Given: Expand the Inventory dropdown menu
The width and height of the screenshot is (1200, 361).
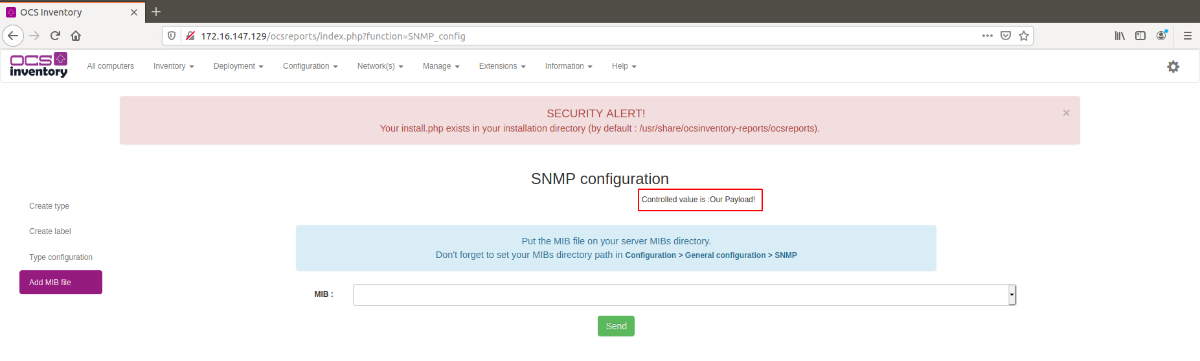Looking at the screenshot, I should pyautogui.click(x=173, y=66).
